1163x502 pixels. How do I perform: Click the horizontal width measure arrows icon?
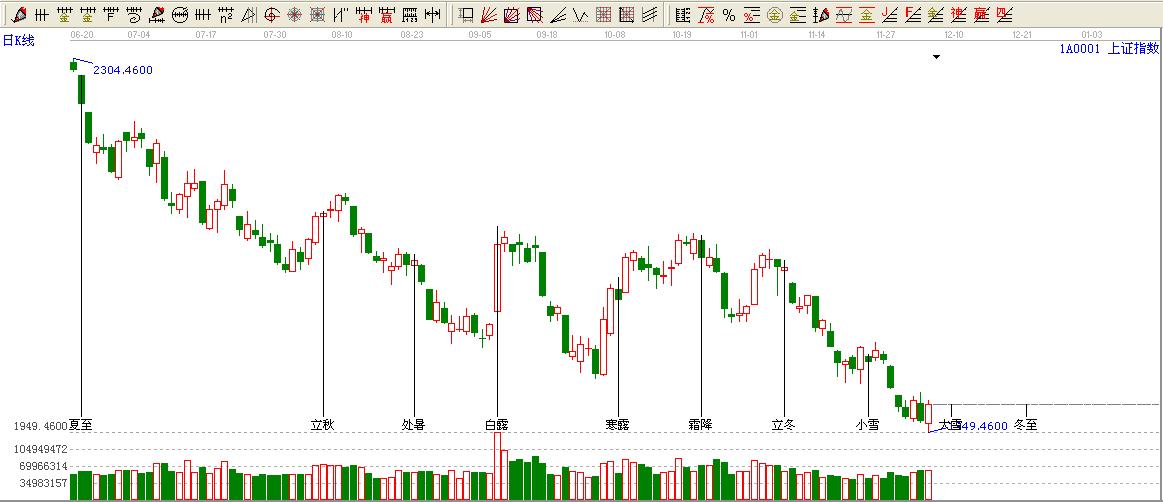point(432,15)
